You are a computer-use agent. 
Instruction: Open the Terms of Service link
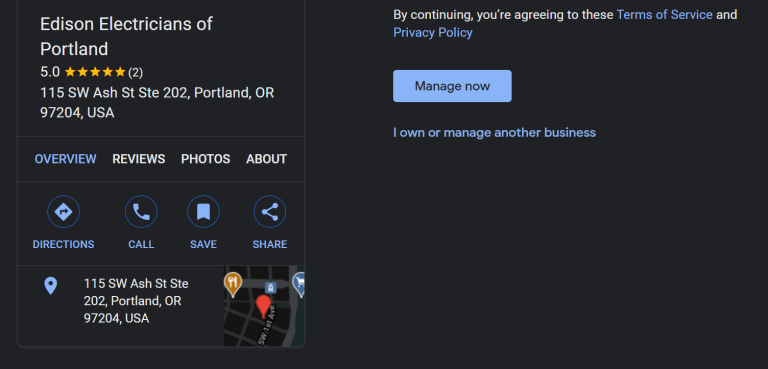click(665, 15)
